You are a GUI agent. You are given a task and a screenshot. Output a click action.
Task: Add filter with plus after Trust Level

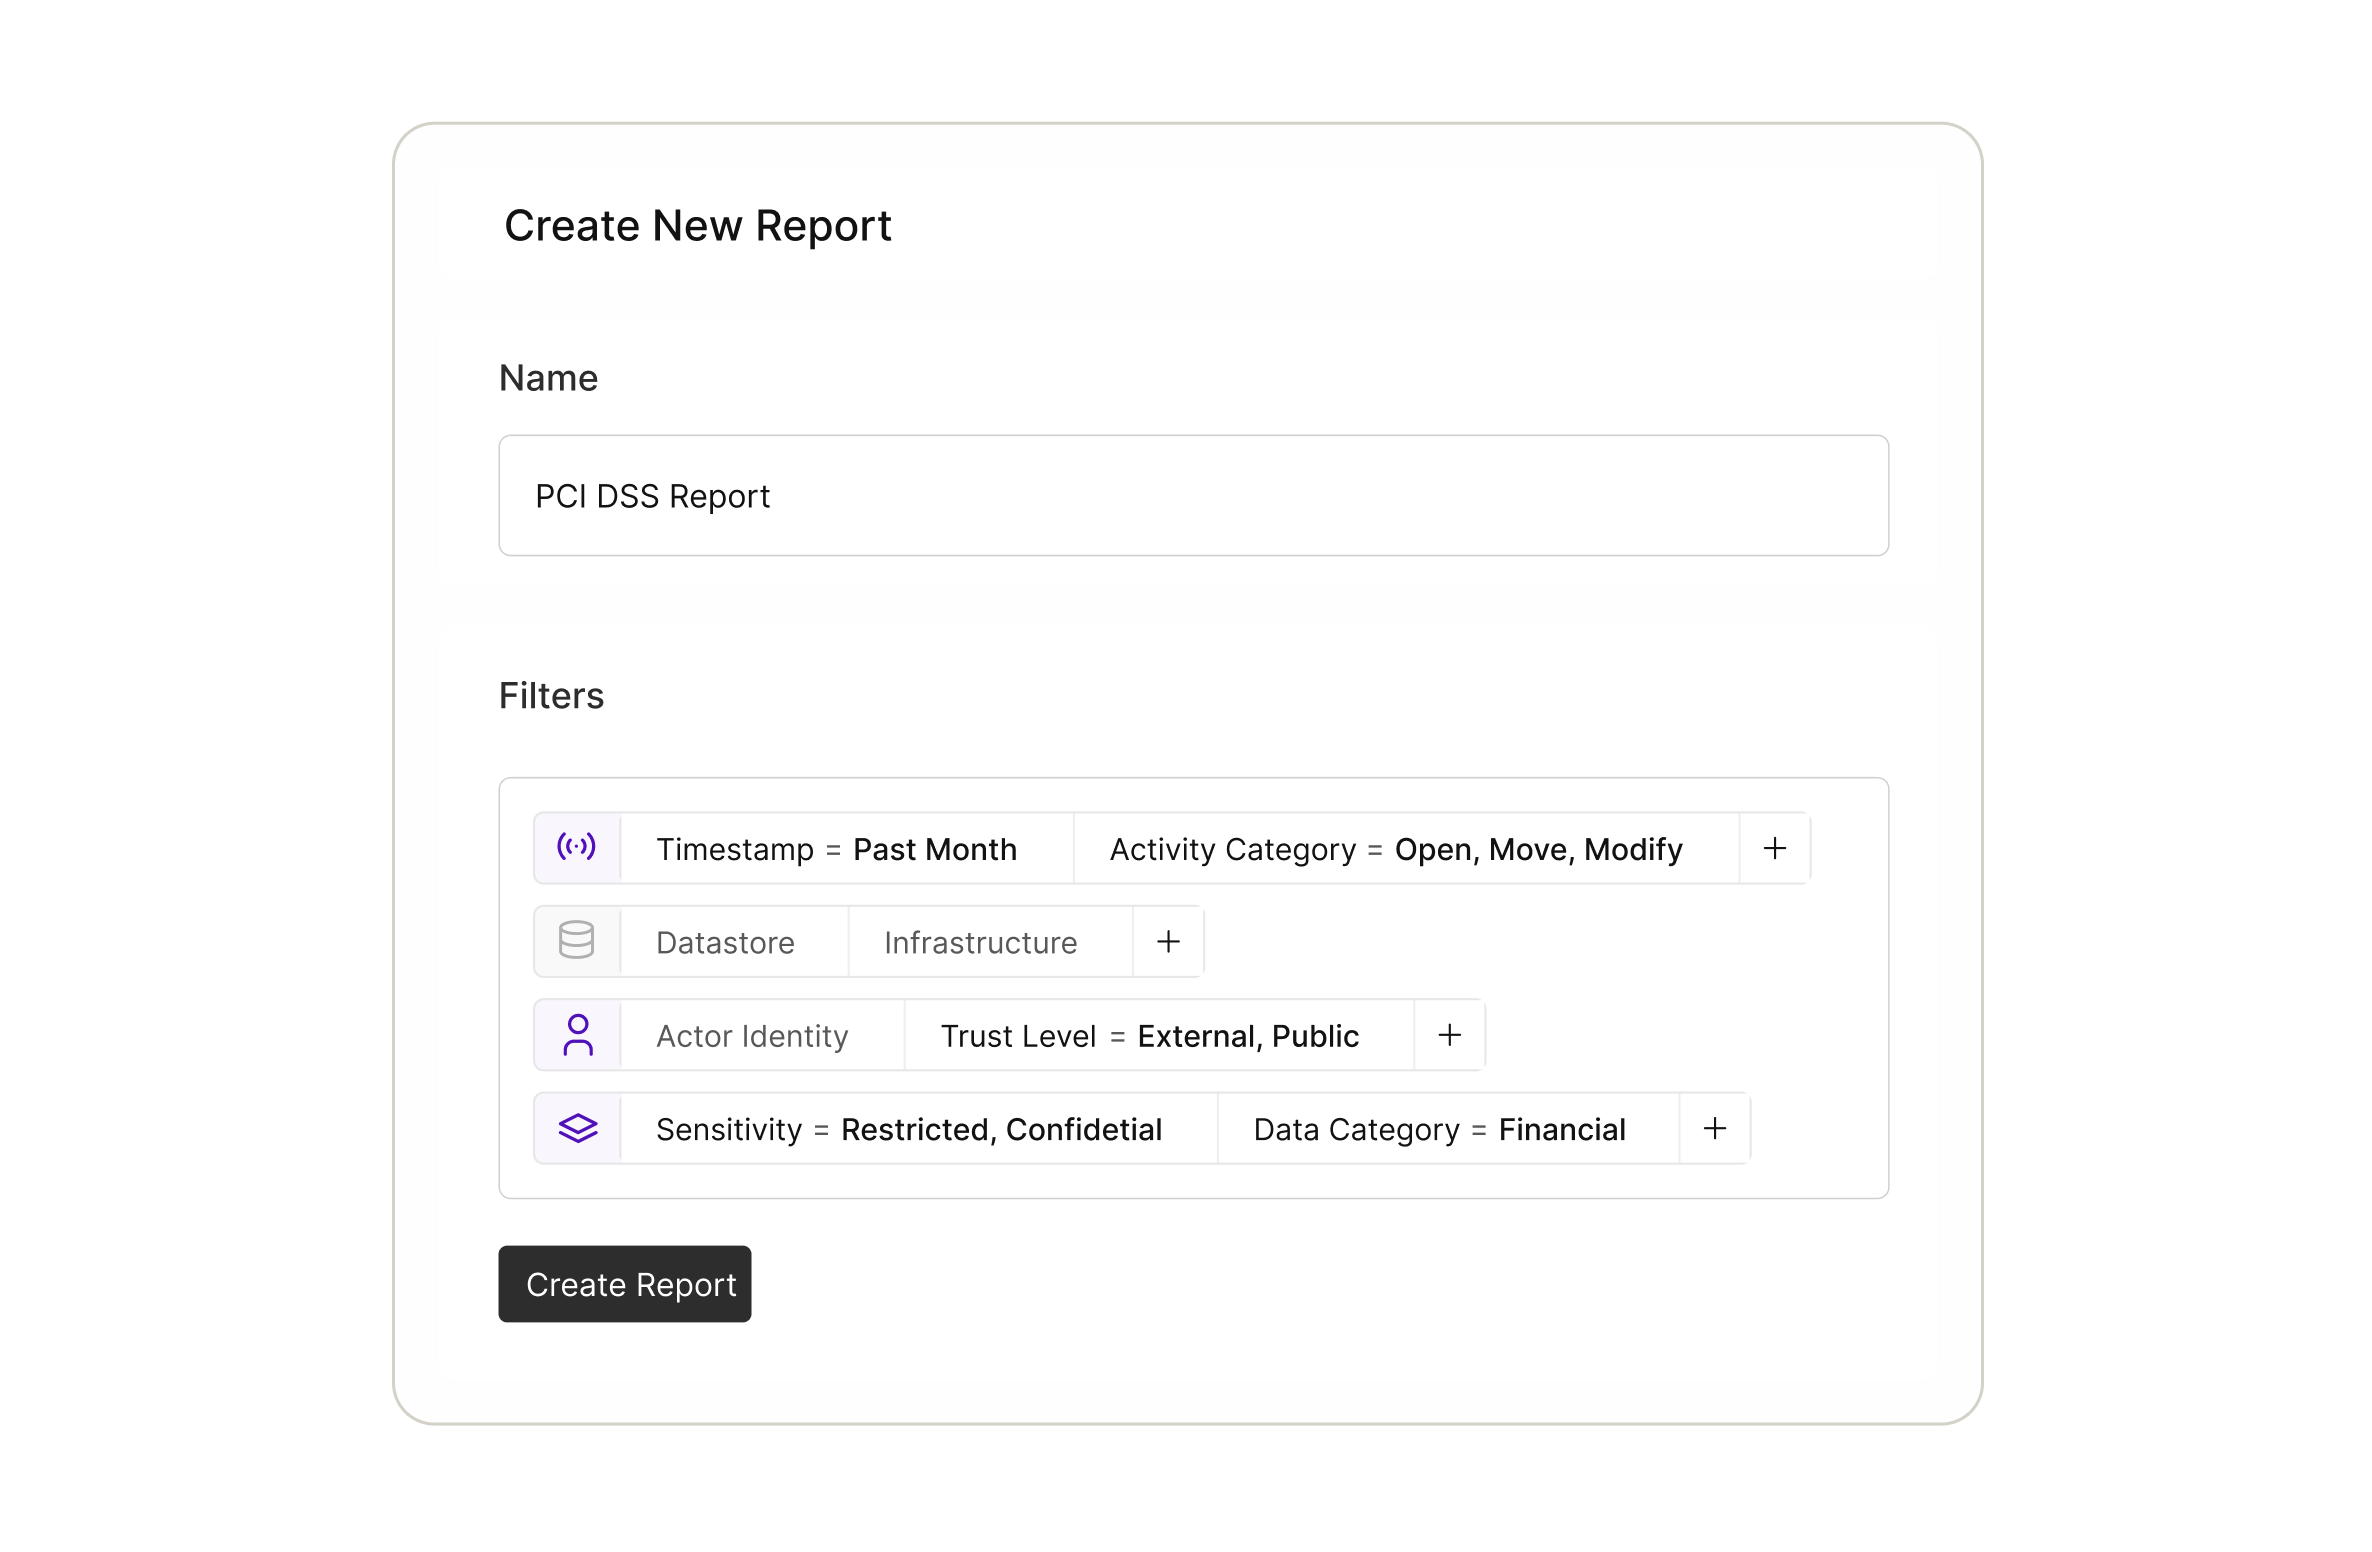click(x=1449, y=1035)
